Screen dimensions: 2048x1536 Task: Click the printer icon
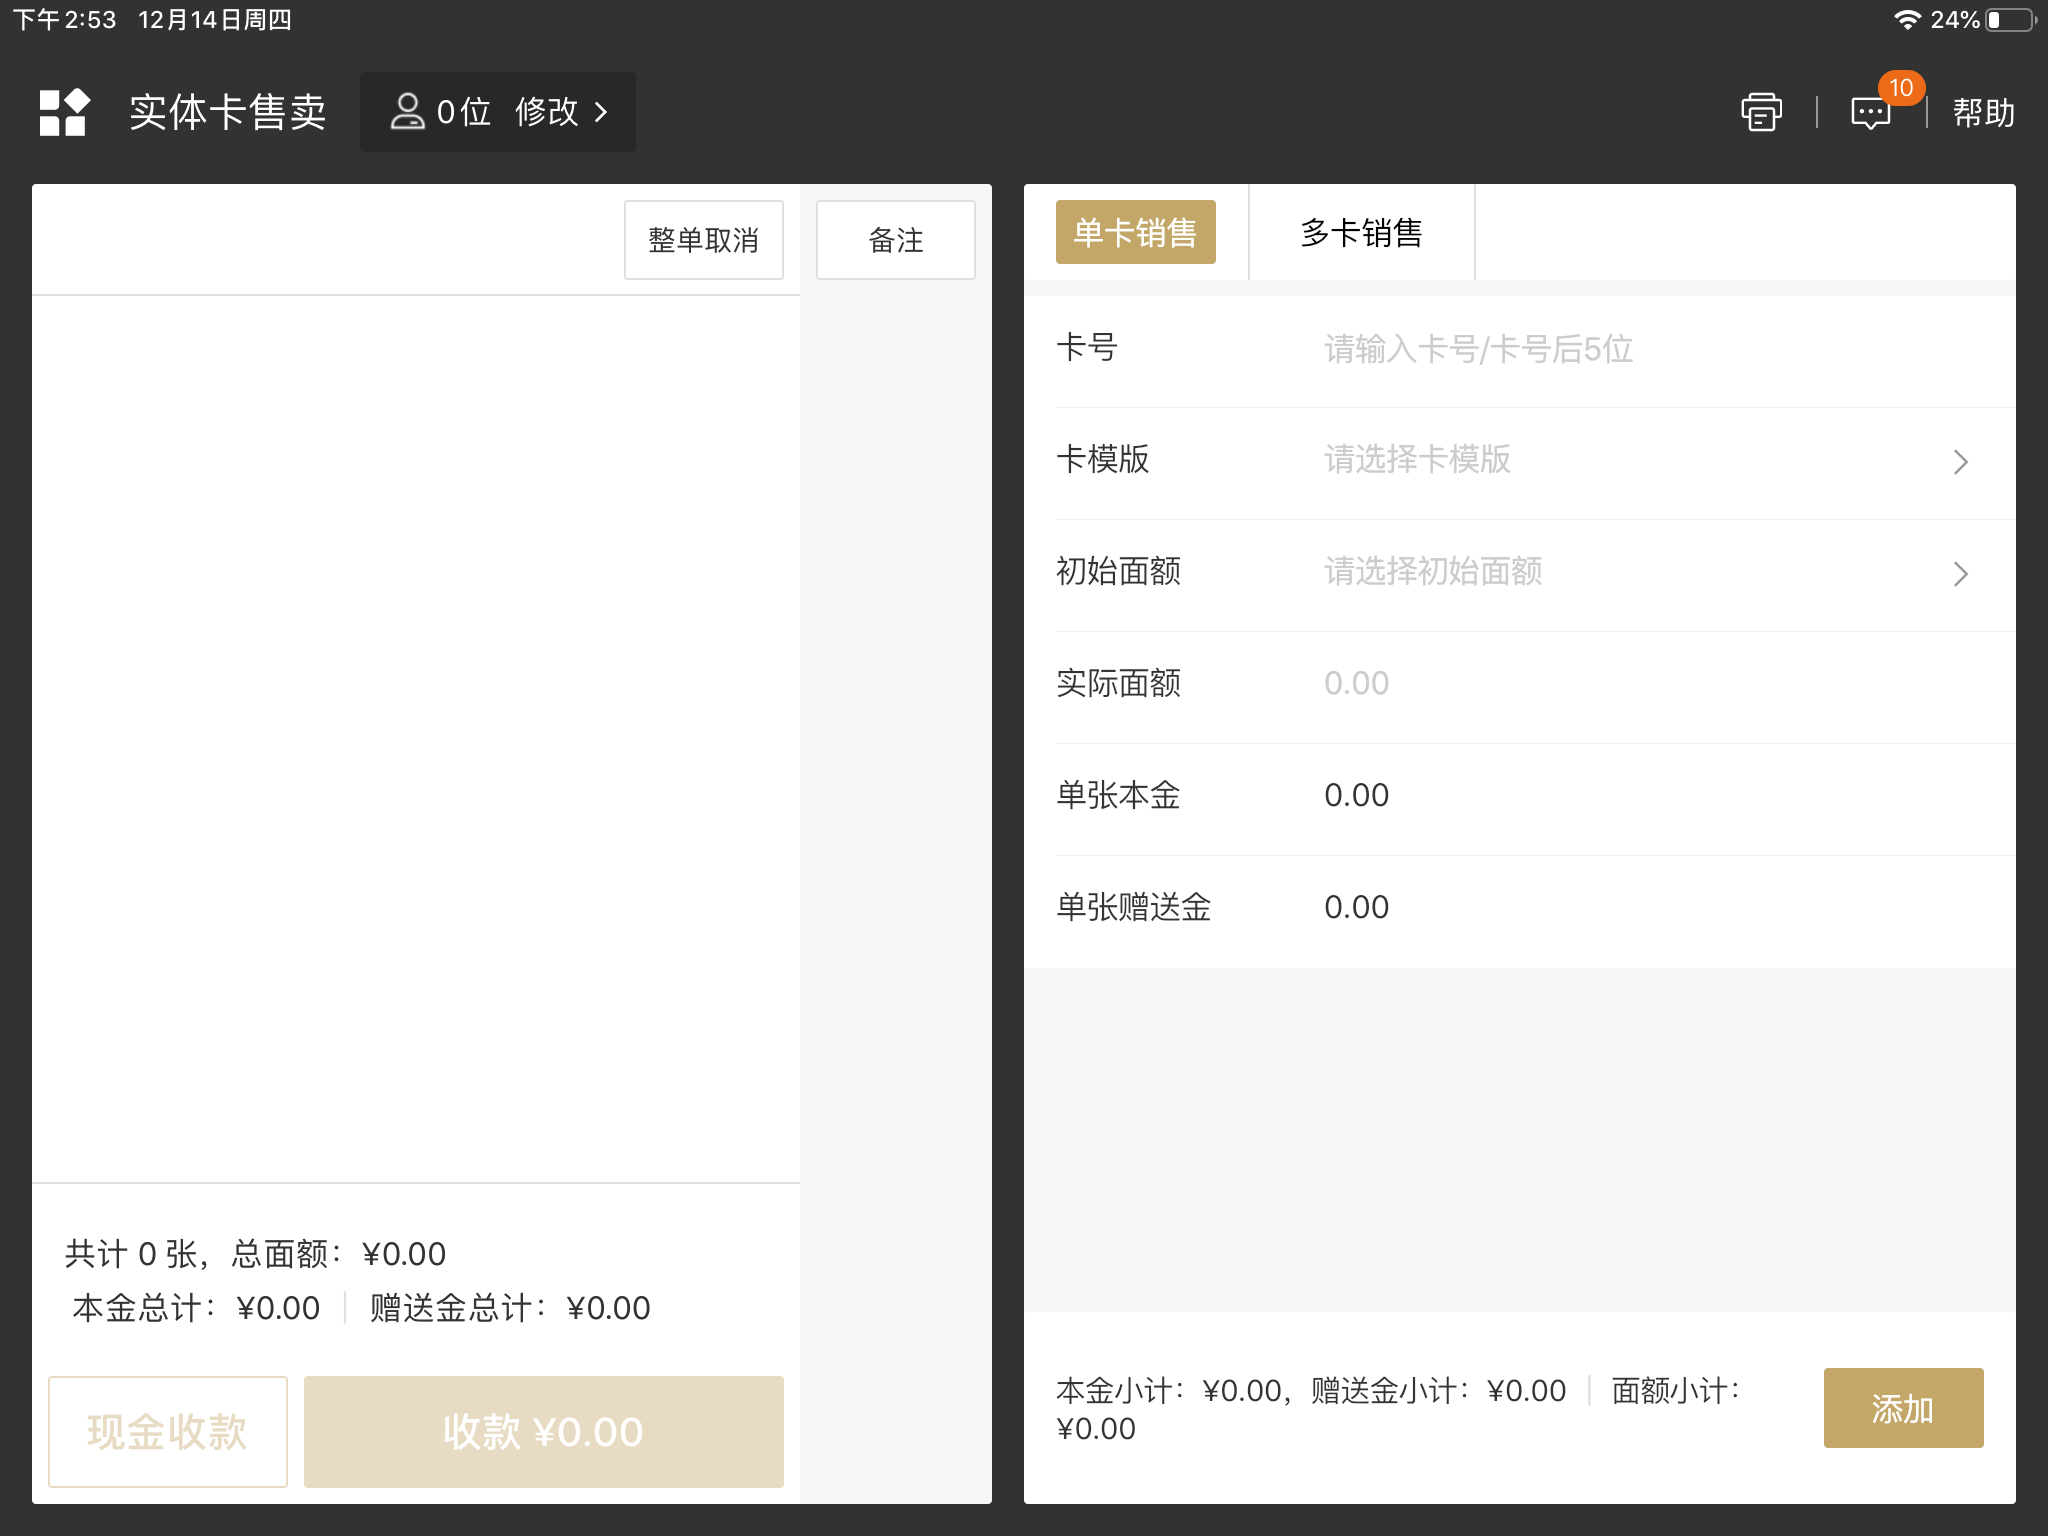coord(1761,112)
